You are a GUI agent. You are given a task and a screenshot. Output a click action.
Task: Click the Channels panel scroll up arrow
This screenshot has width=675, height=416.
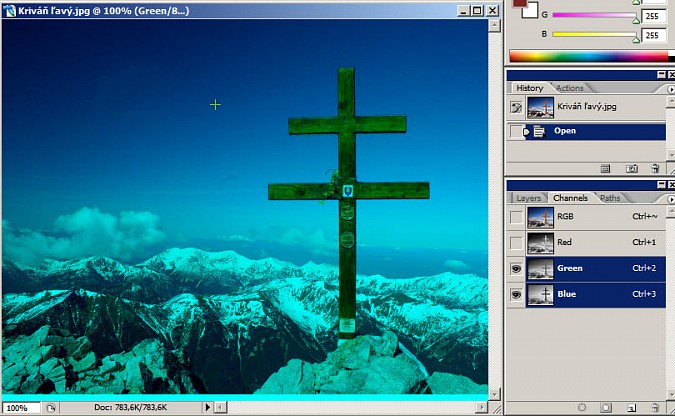(671, 211)
